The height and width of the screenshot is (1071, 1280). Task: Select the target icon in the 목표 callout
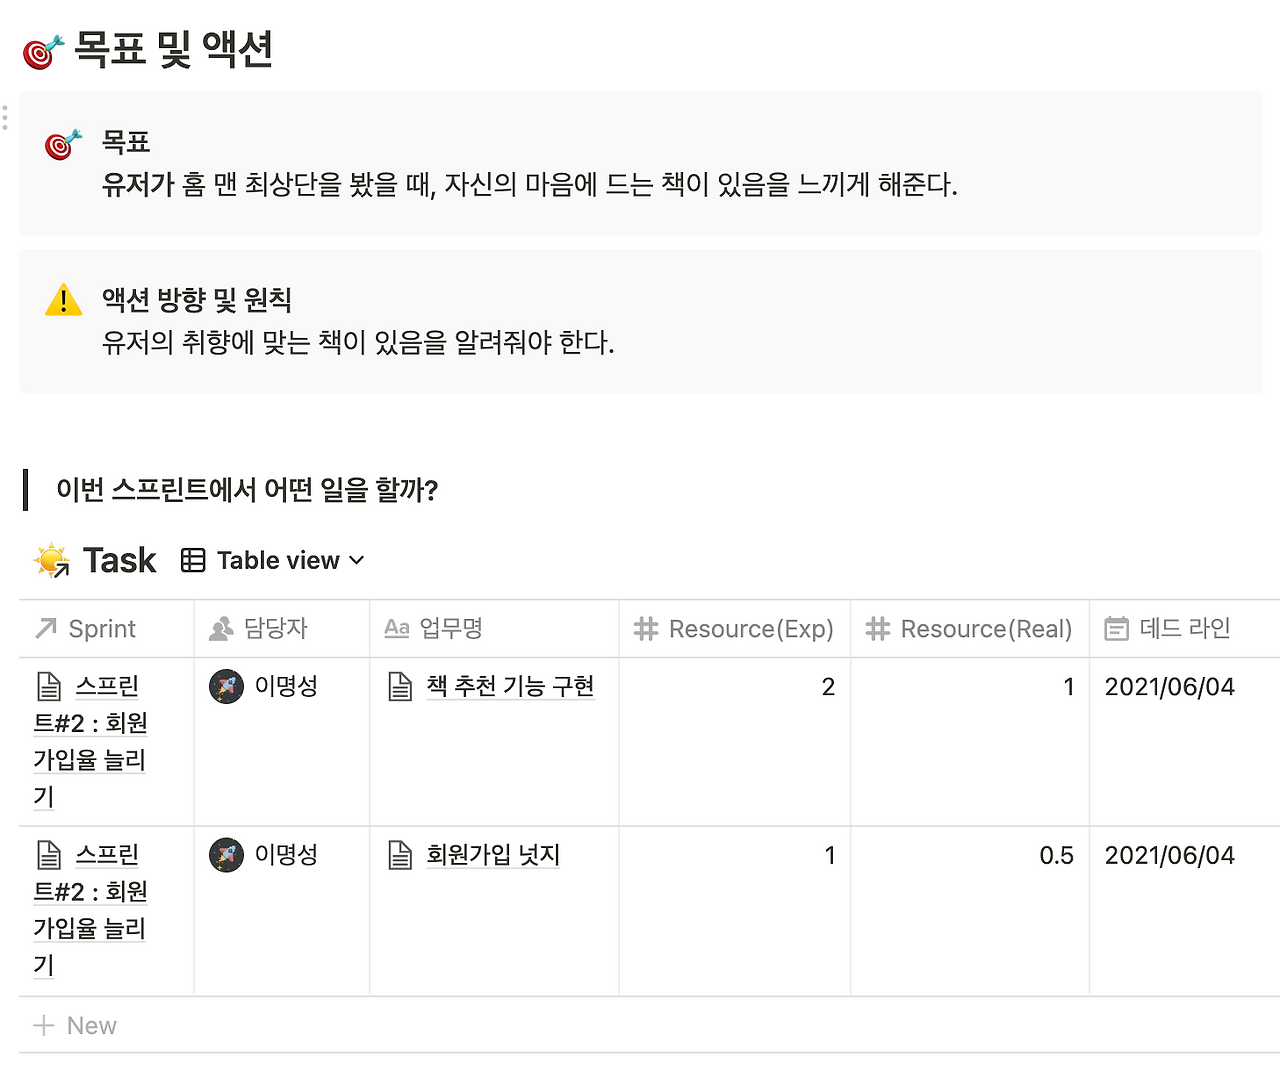pos(60,142)
